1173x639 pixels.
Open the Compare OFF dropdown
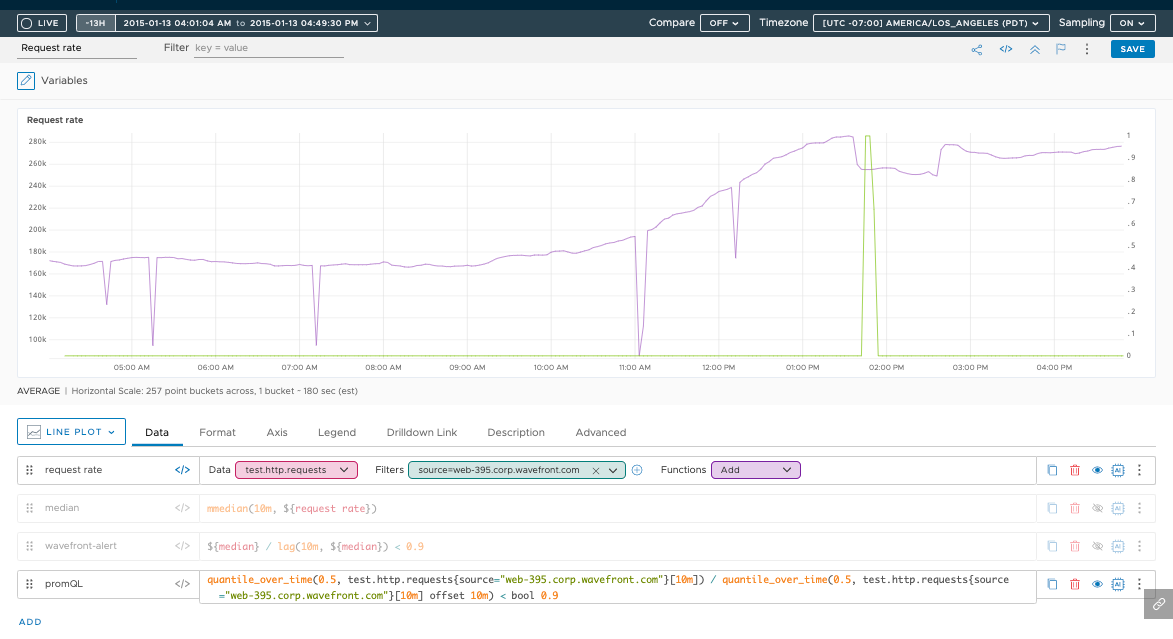724,23
